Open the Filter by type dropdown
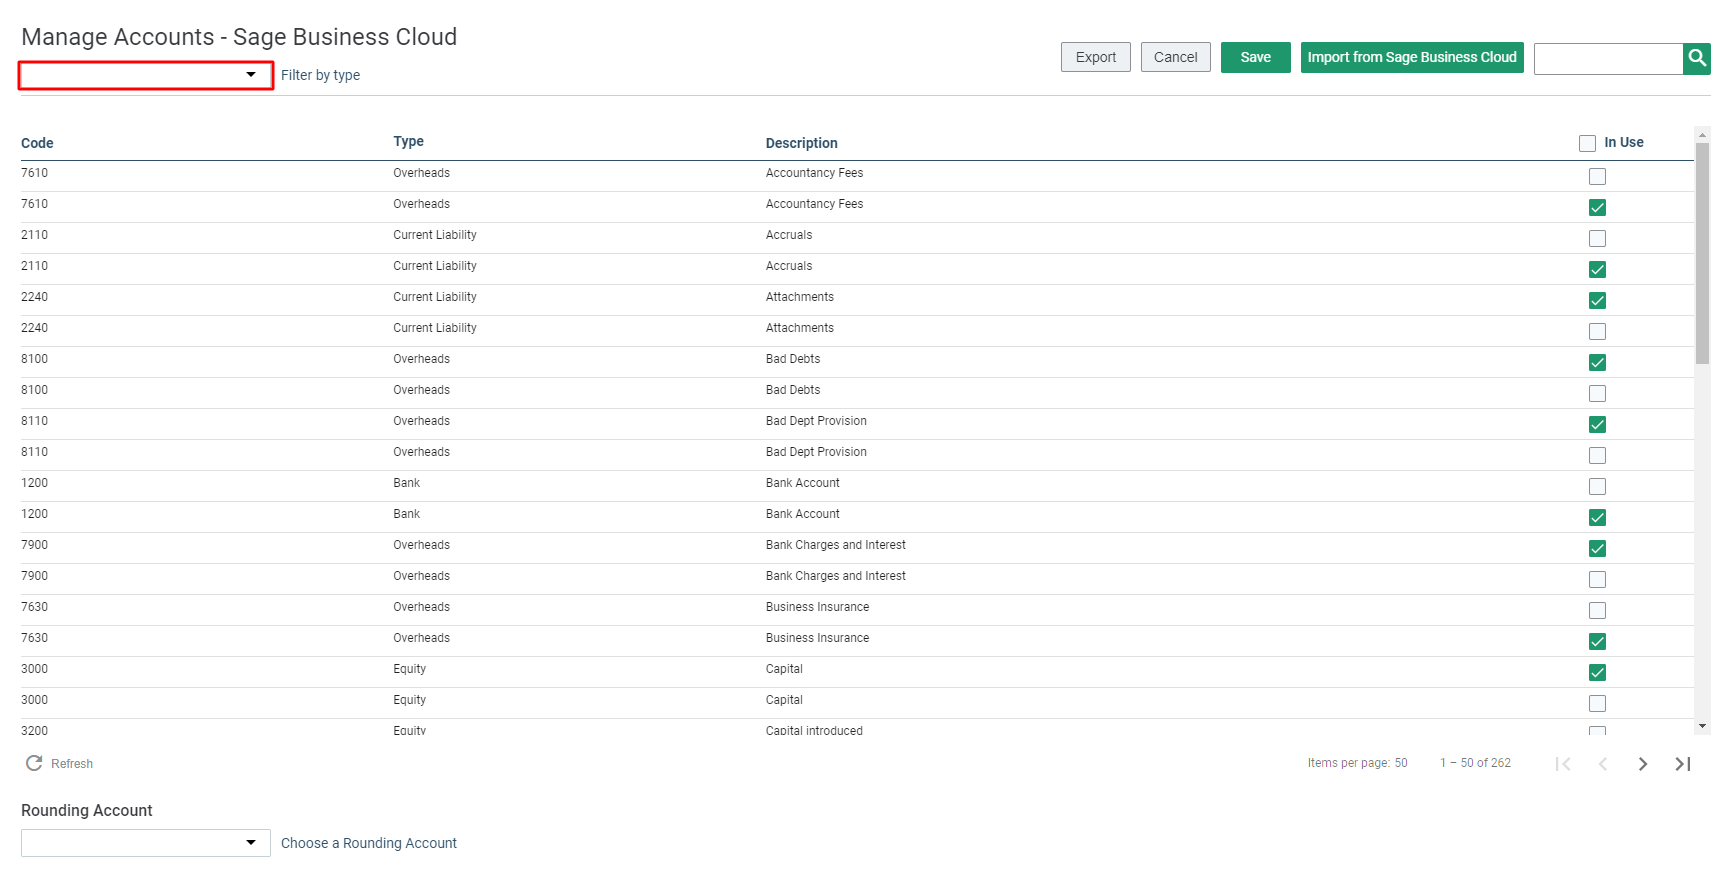This screenshot has width=1736, height=895. click(x=146, y=75)
